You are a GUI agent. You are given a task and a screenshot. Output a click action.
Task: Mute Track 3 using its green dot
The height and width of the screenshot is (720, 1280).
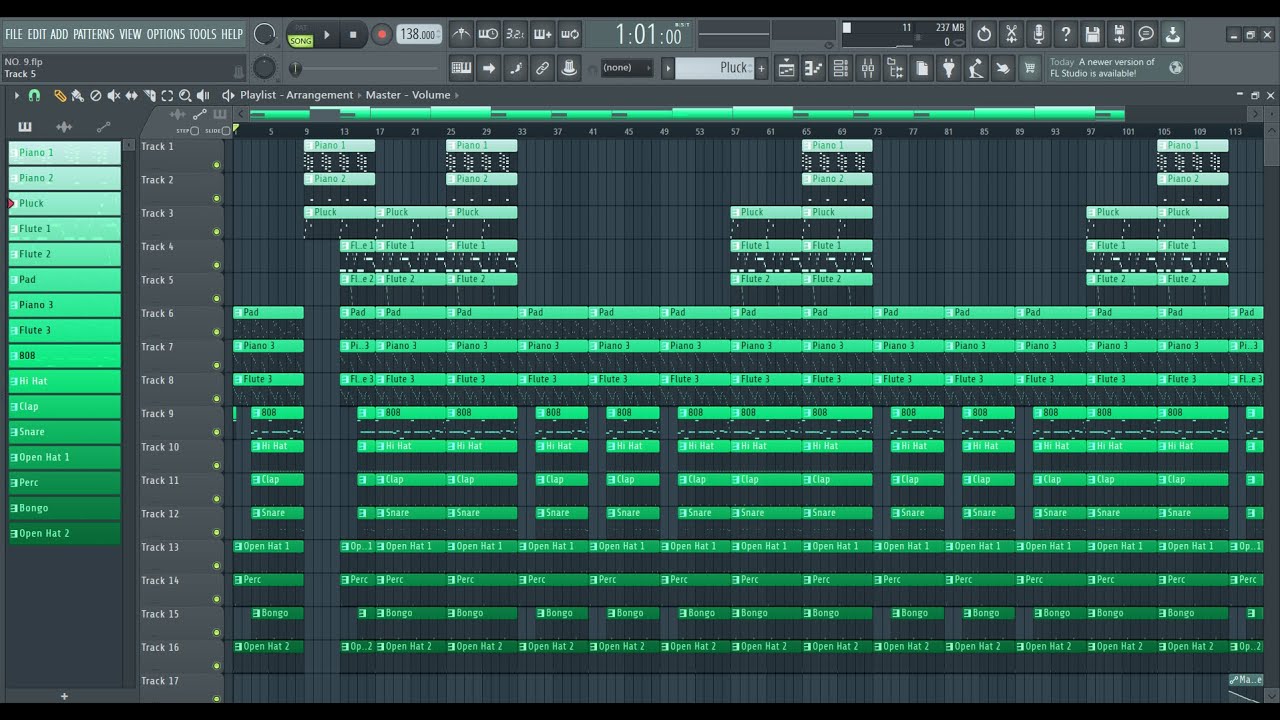pyautogui.click(x=216, y=232)
